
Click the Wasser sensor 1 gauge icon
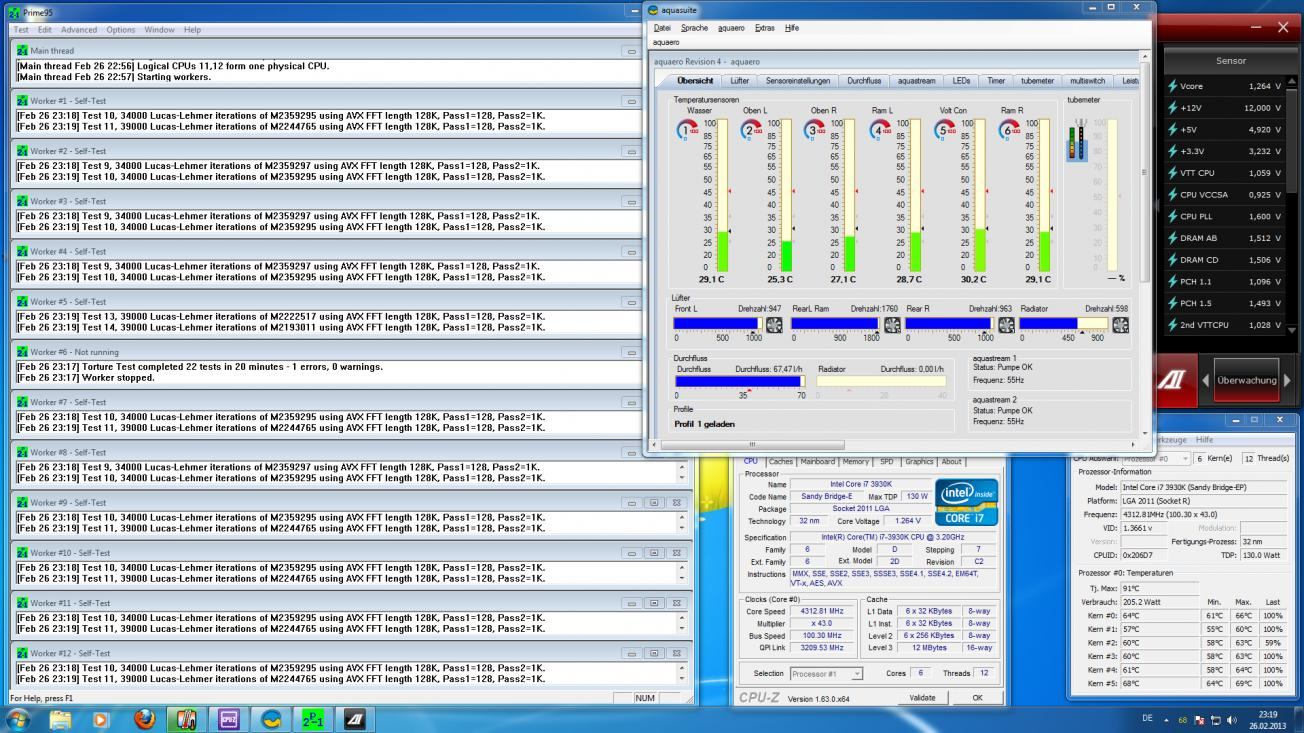687,129
